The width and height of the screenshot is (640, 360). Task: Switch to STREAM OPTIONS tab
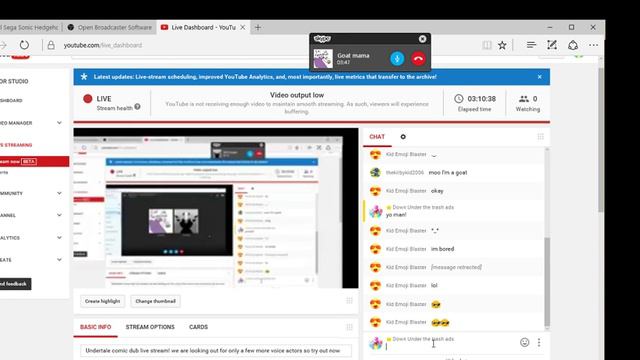(150, 327)
